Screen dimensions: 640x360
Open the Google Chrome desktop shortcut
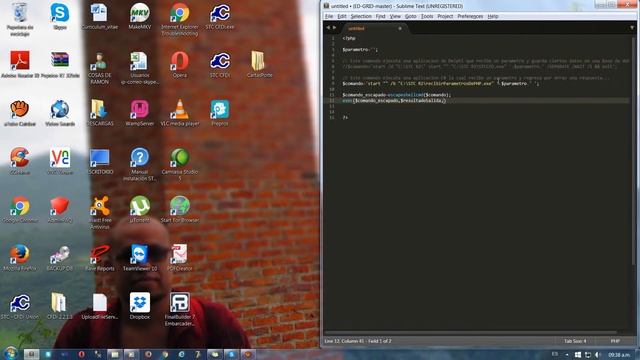point(20,210)
